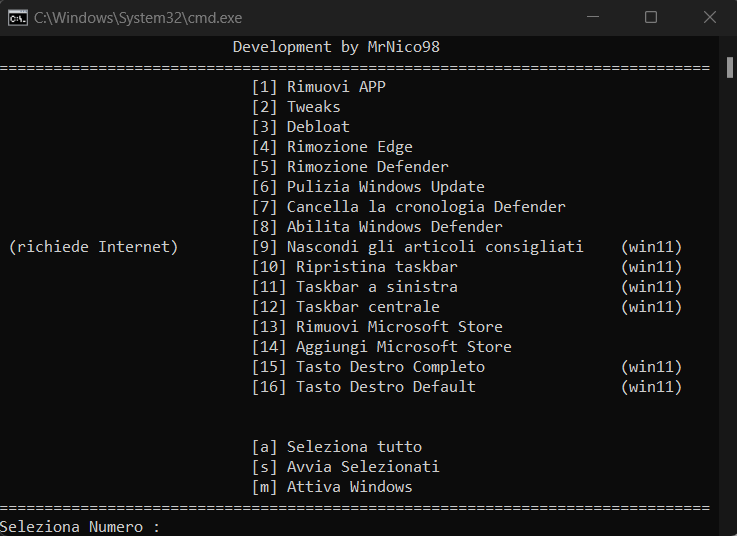737x536 pixels.
Task: Choose the [2] Tweaks menu entry
Action: [296, 107]
